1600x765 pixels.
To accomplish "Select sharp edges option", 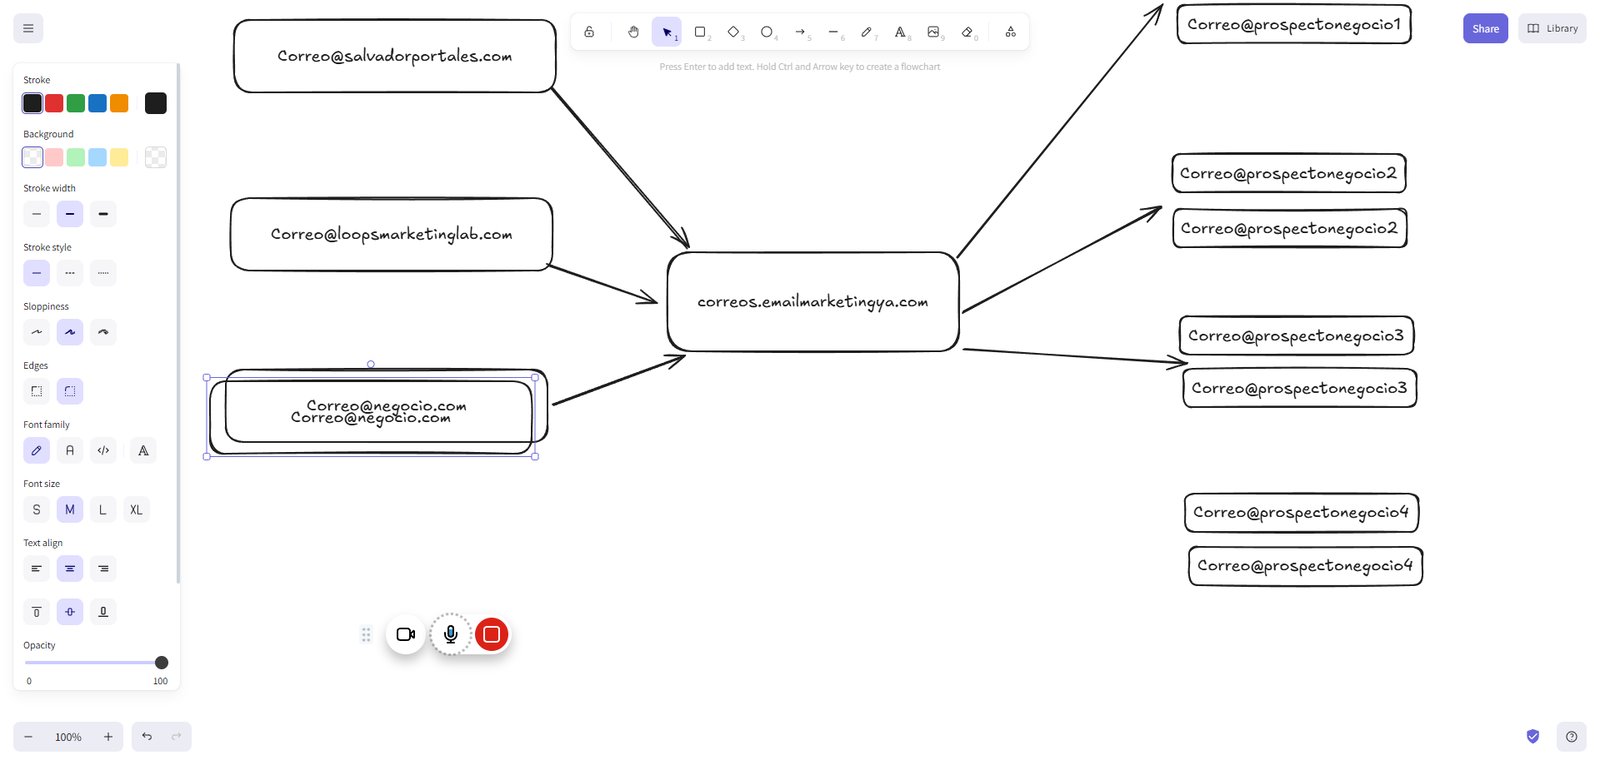I will pyautogui.click(x=37, y=391).
